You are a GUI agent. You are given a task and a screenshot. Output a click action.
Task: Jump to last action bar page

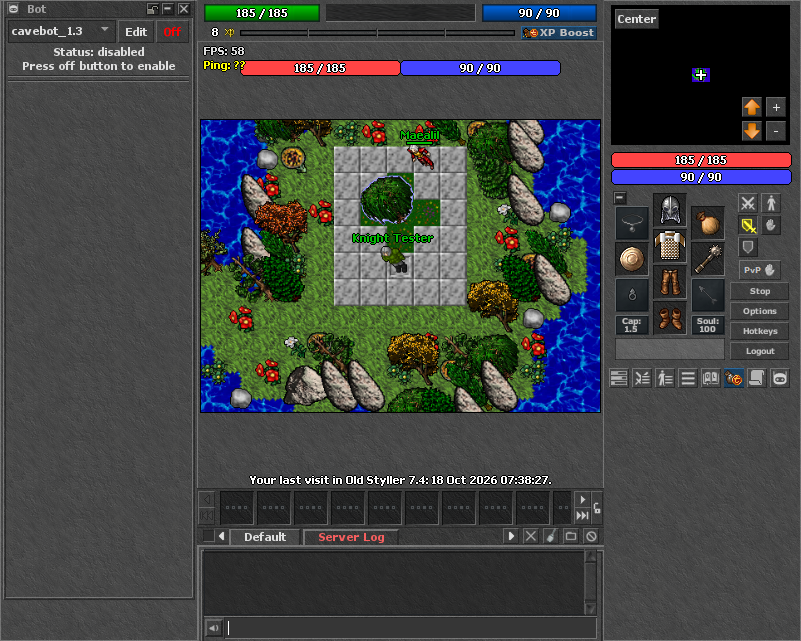(x=582, y=516)
